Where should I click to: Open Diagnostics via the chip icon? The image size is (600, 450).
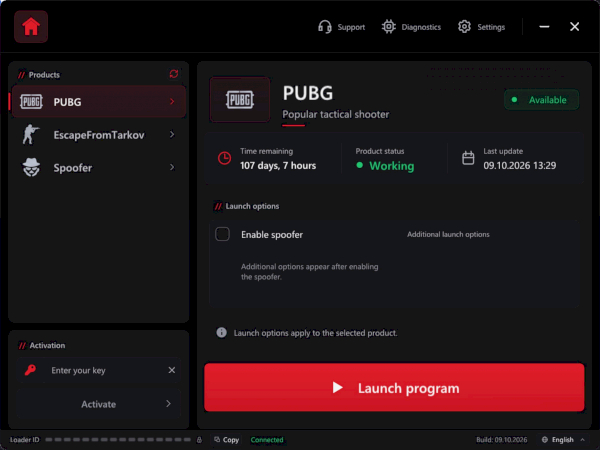[x=411, y=27]
